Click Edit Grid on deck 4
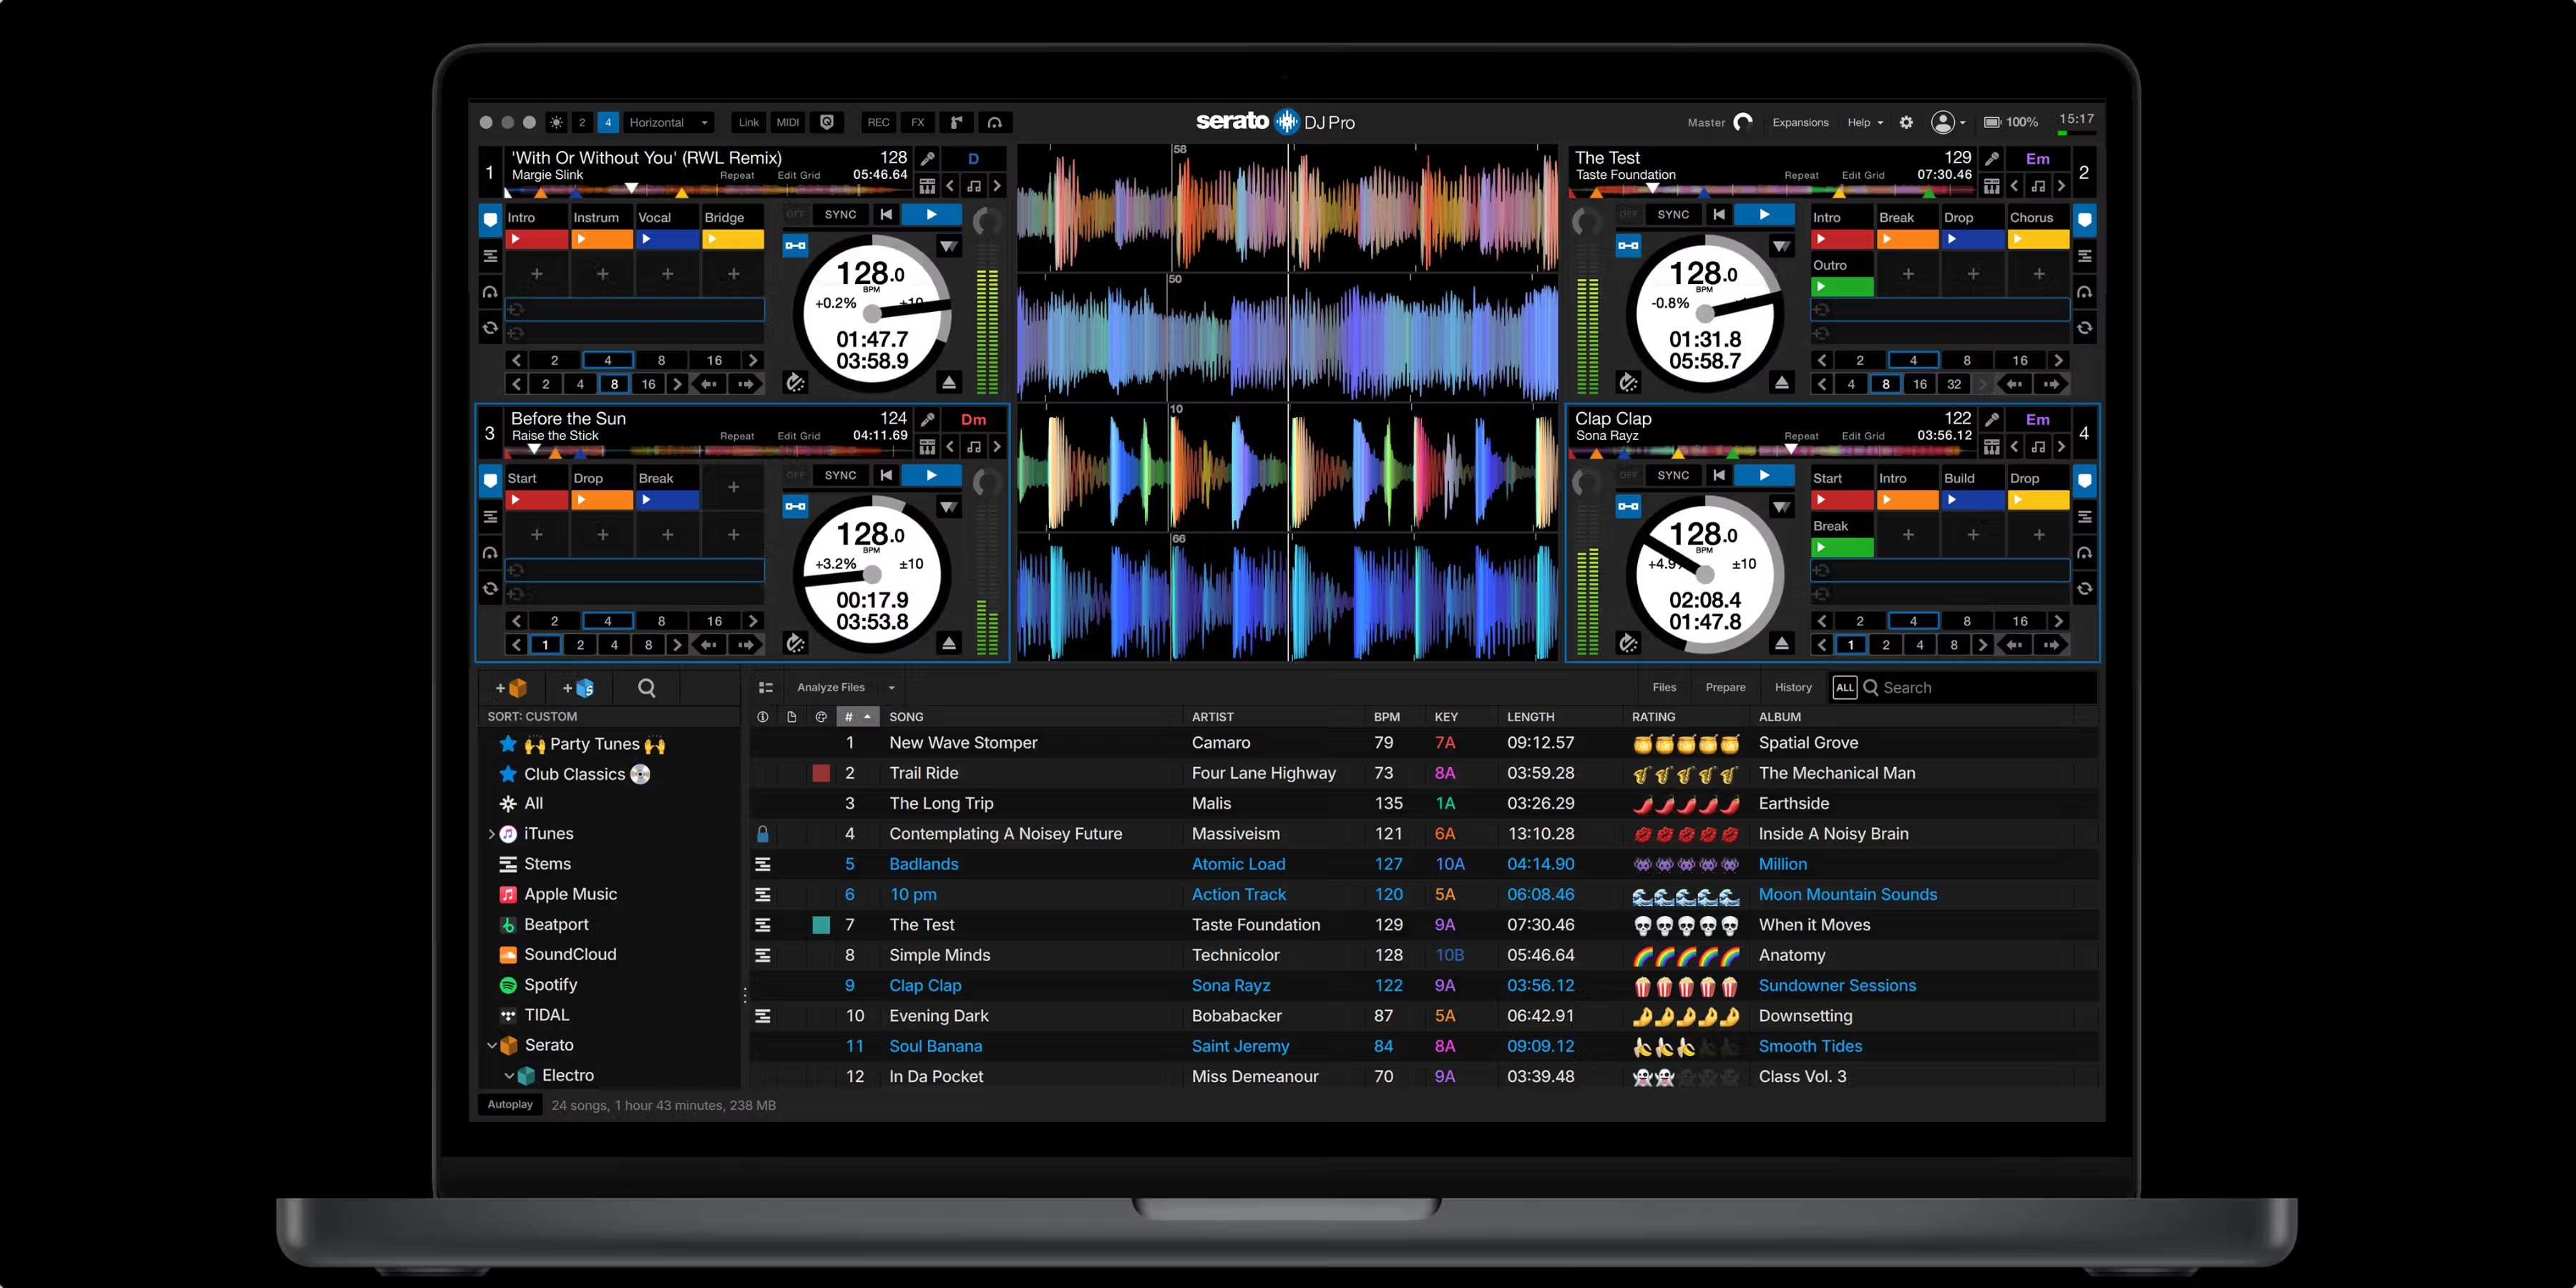Screen dimensions: 2576x1288 [x=1862, y=436]
